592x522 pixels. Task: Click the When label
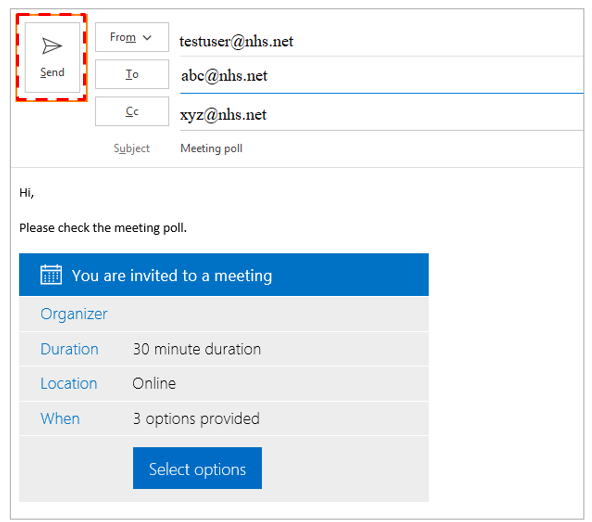tap(60, 419)
